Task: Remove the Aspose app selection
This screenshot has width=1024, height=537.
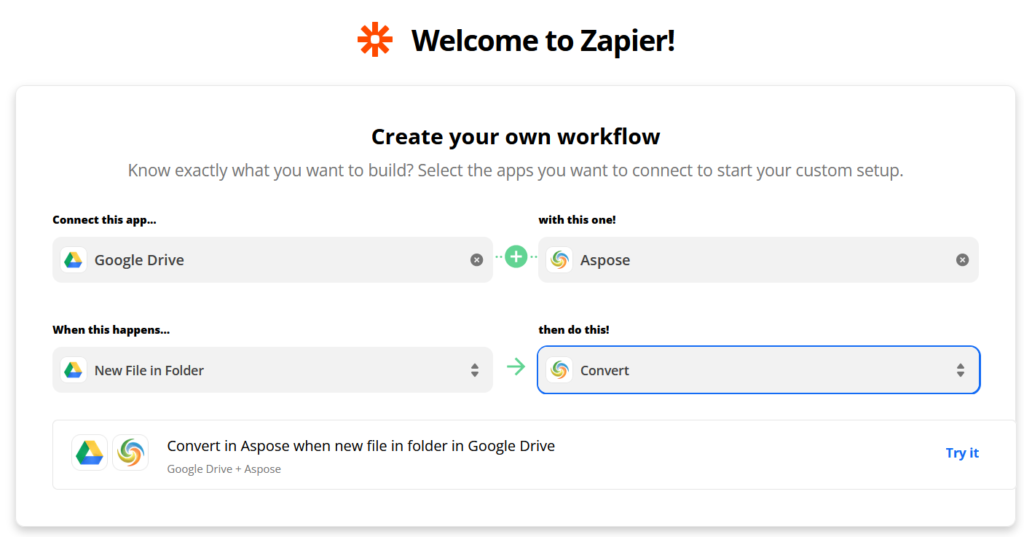Action: coord(962,260)
